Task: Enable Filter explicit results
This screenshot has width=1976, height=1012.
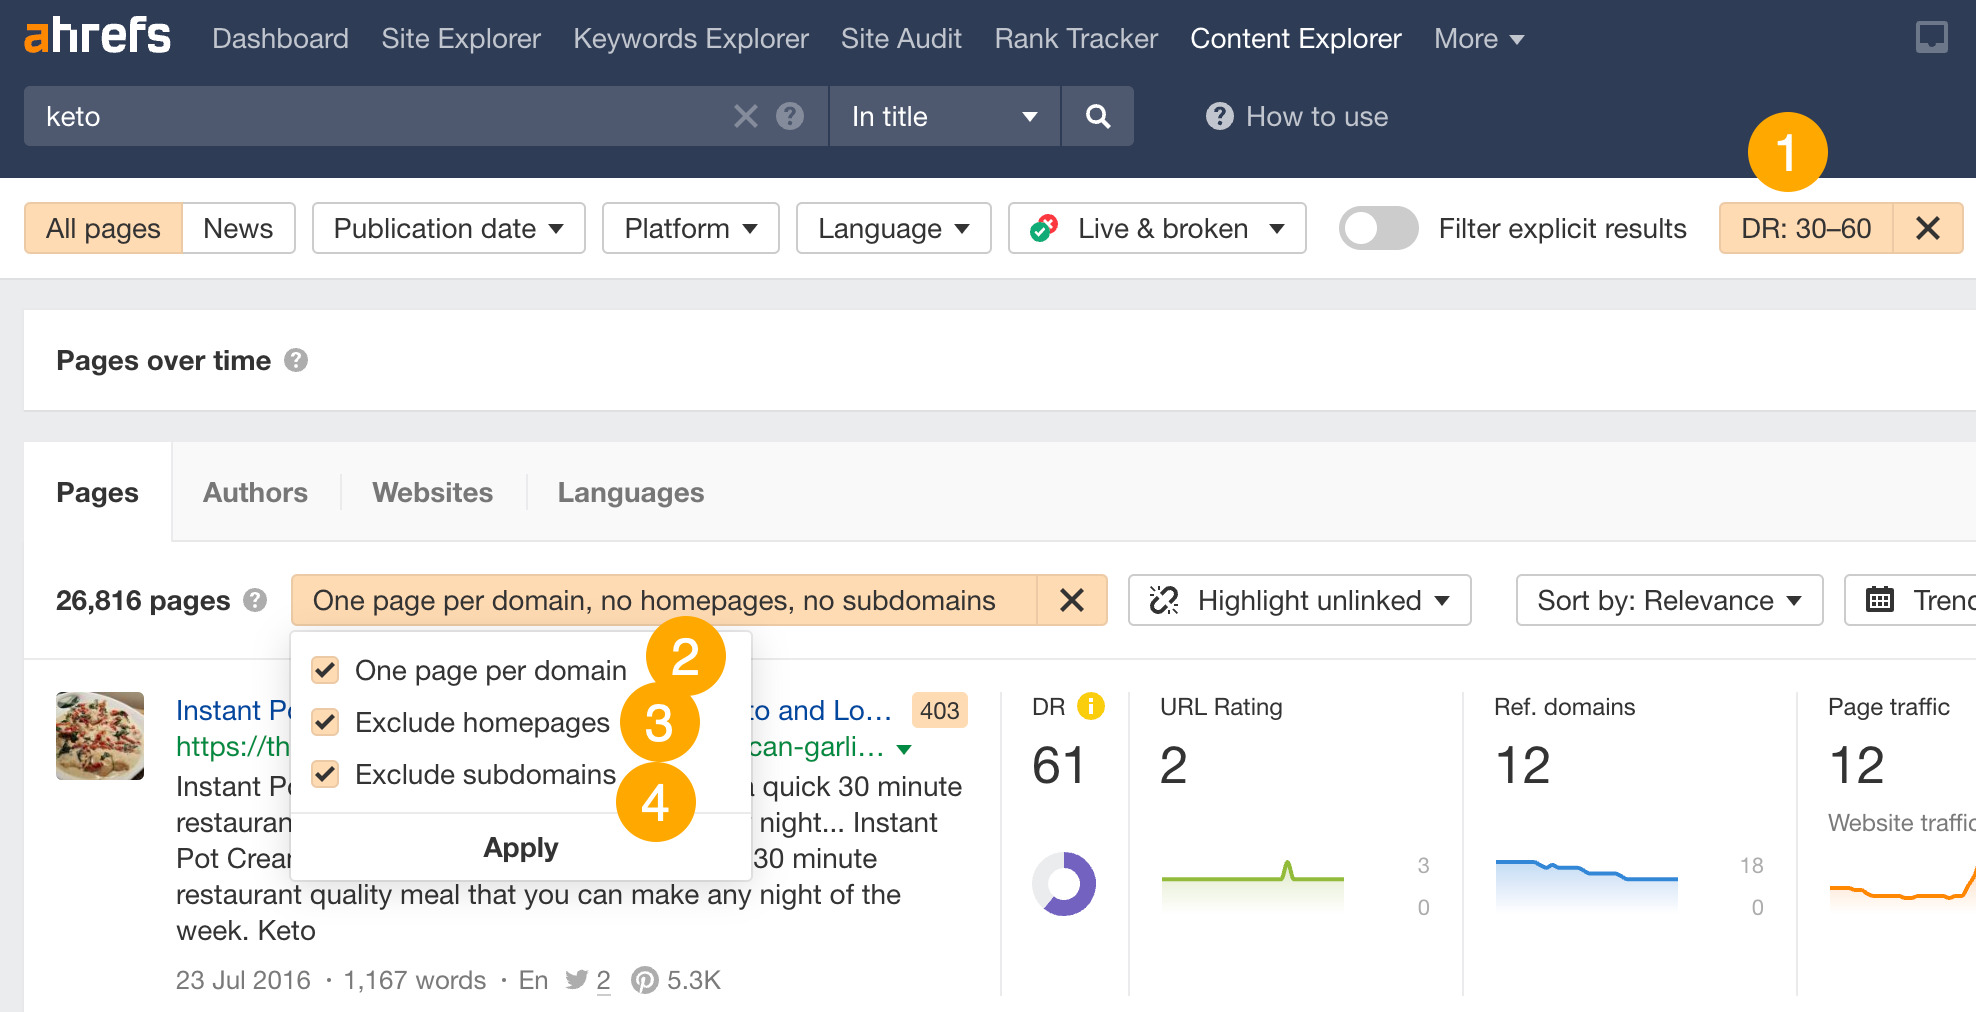Action: 1377,228
